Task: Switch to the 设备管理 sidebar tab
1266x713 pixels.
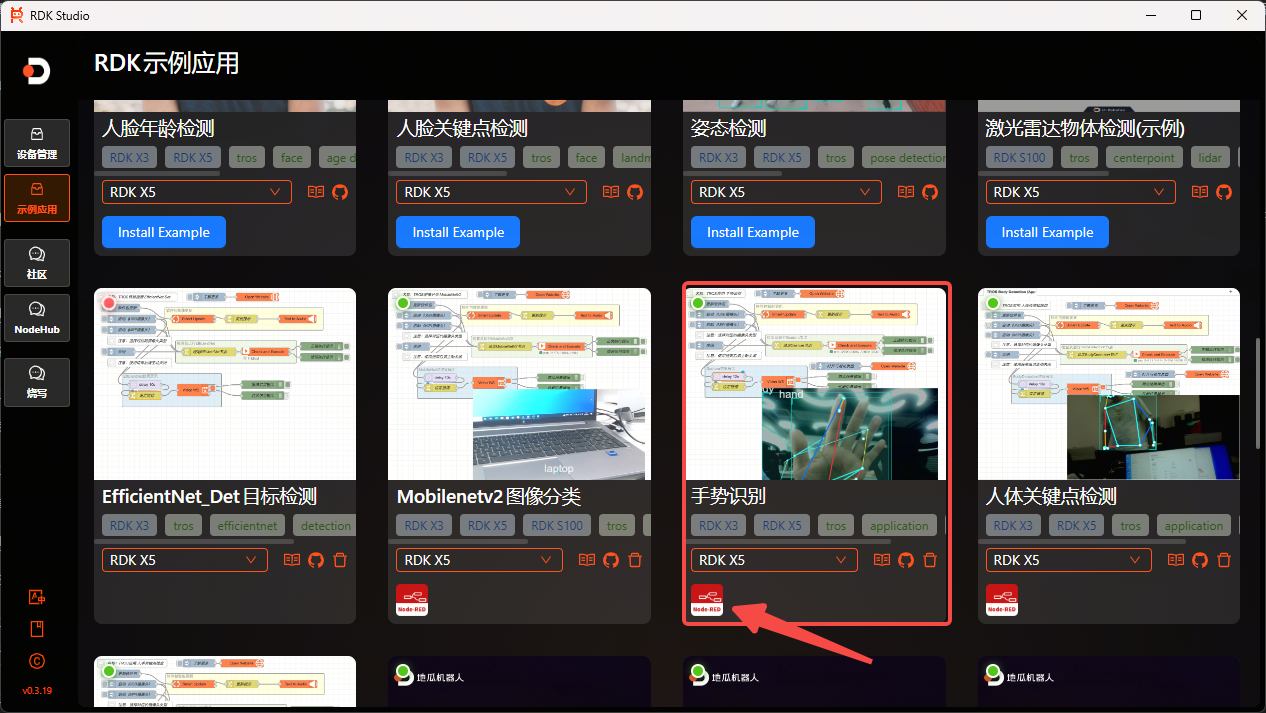Action: 37,143
